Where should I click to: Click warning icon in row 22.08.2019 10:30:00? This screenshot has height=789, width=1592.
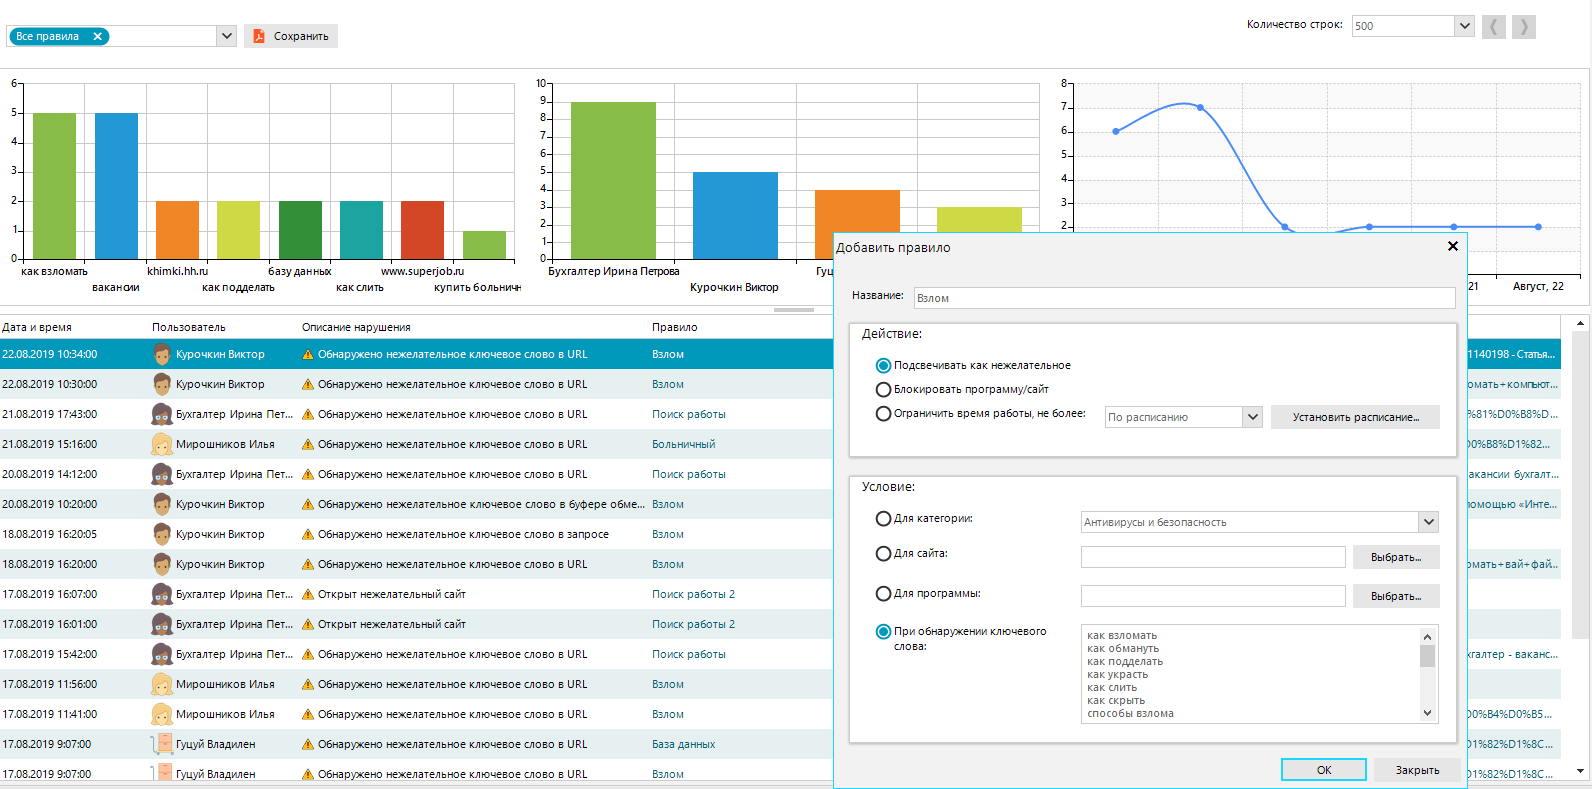tap(308, 384)
